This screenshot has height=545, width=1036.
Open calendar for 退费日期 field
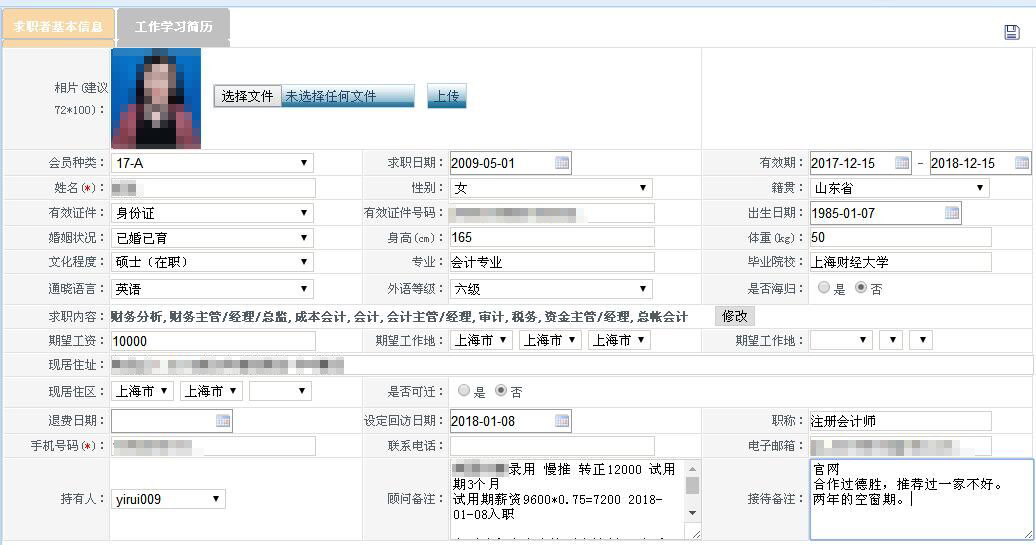[223, 421]
